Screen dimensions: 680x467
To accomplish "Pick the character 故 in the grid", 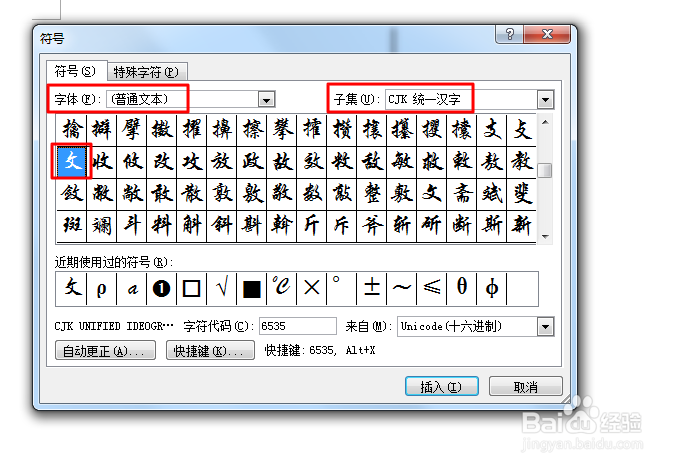I will [281, 162].
